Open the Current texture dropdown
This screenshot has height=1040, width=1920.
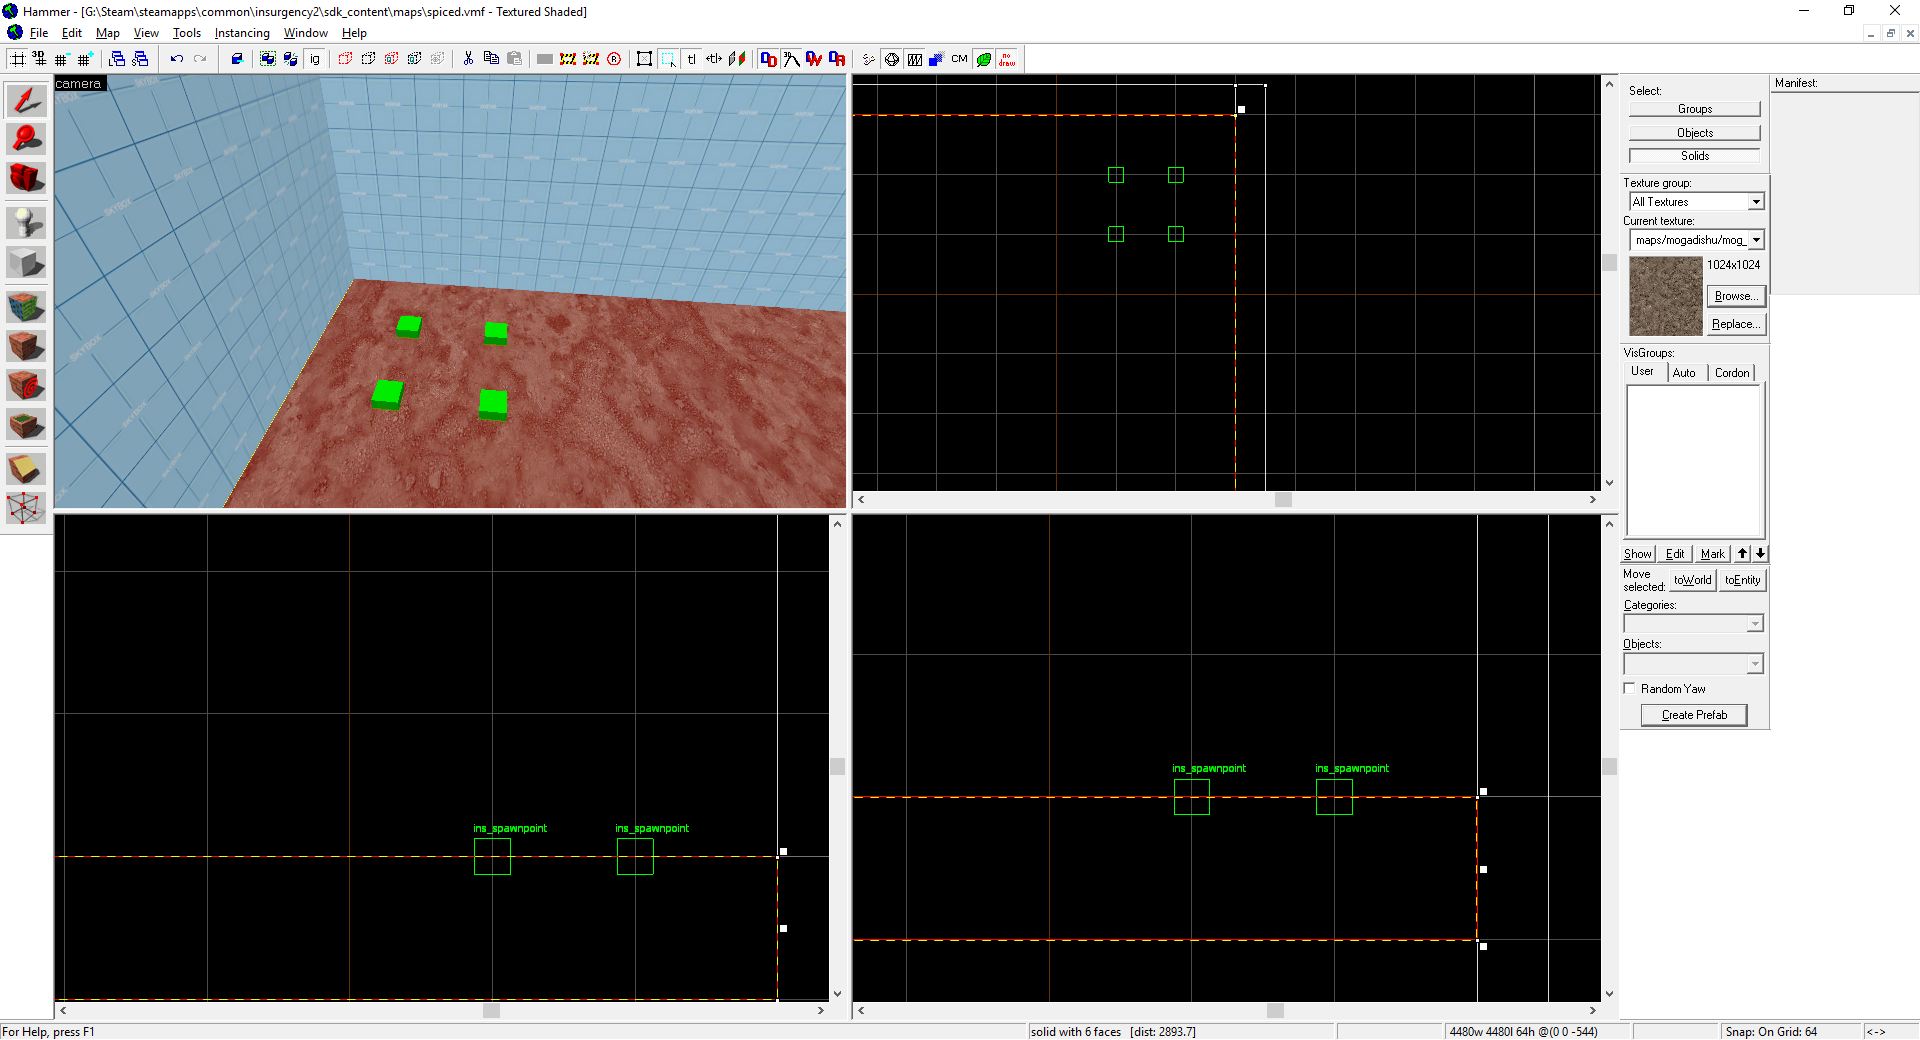[x=1756, y=240]
